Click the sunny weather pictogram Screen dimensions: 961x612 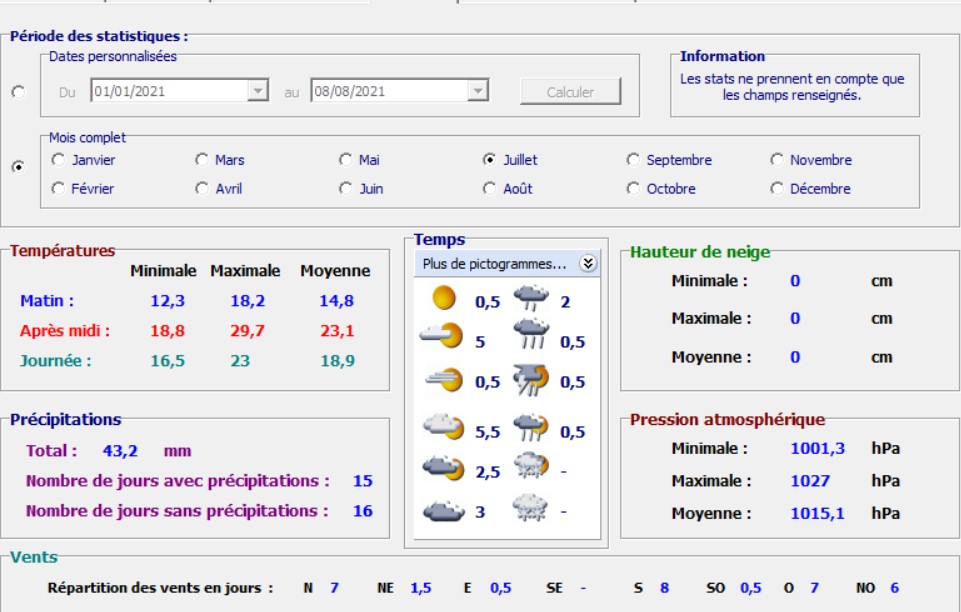click(444, 298)
